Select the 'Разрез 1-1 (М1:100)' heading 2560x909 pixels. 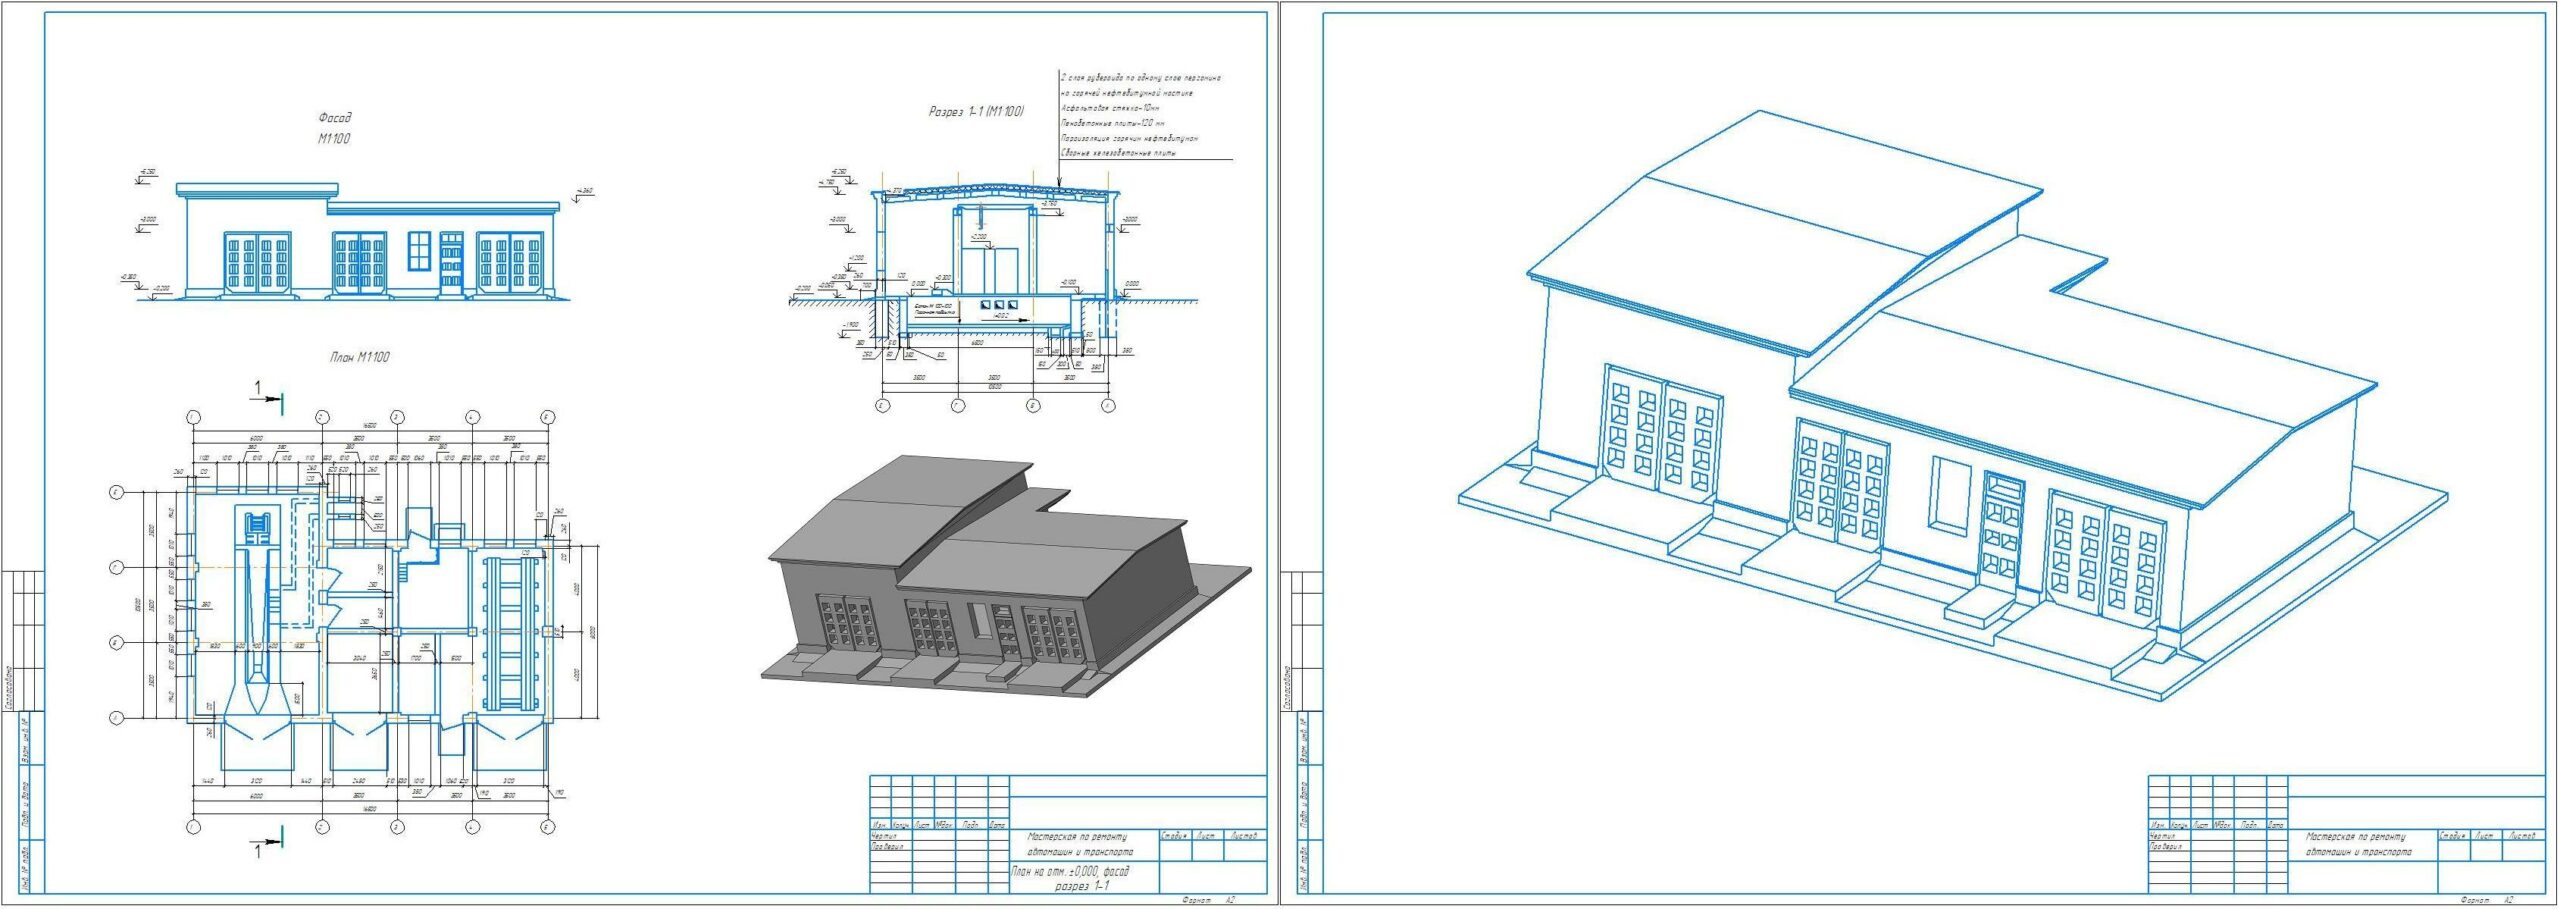tap(976, 112)
